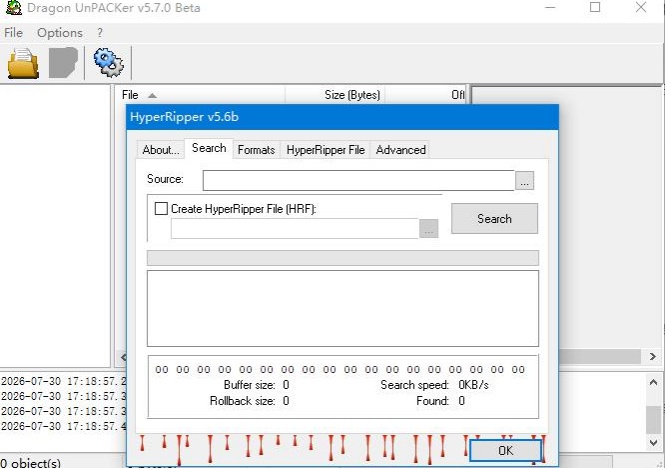Switch to the About... tab
This screenshot has height=468, width=665.
161,150
